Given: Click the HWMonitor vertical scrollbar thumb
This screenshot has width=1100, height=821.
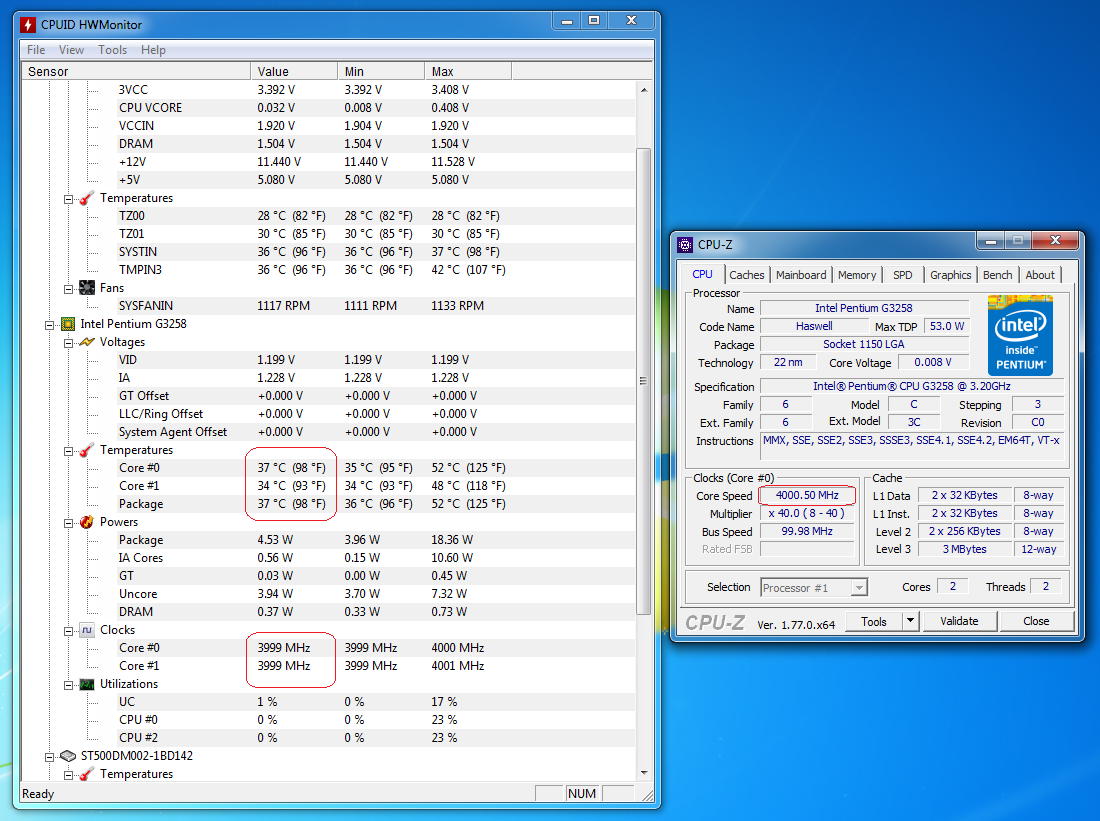Looking at the screenshot, I should point(644,381).
